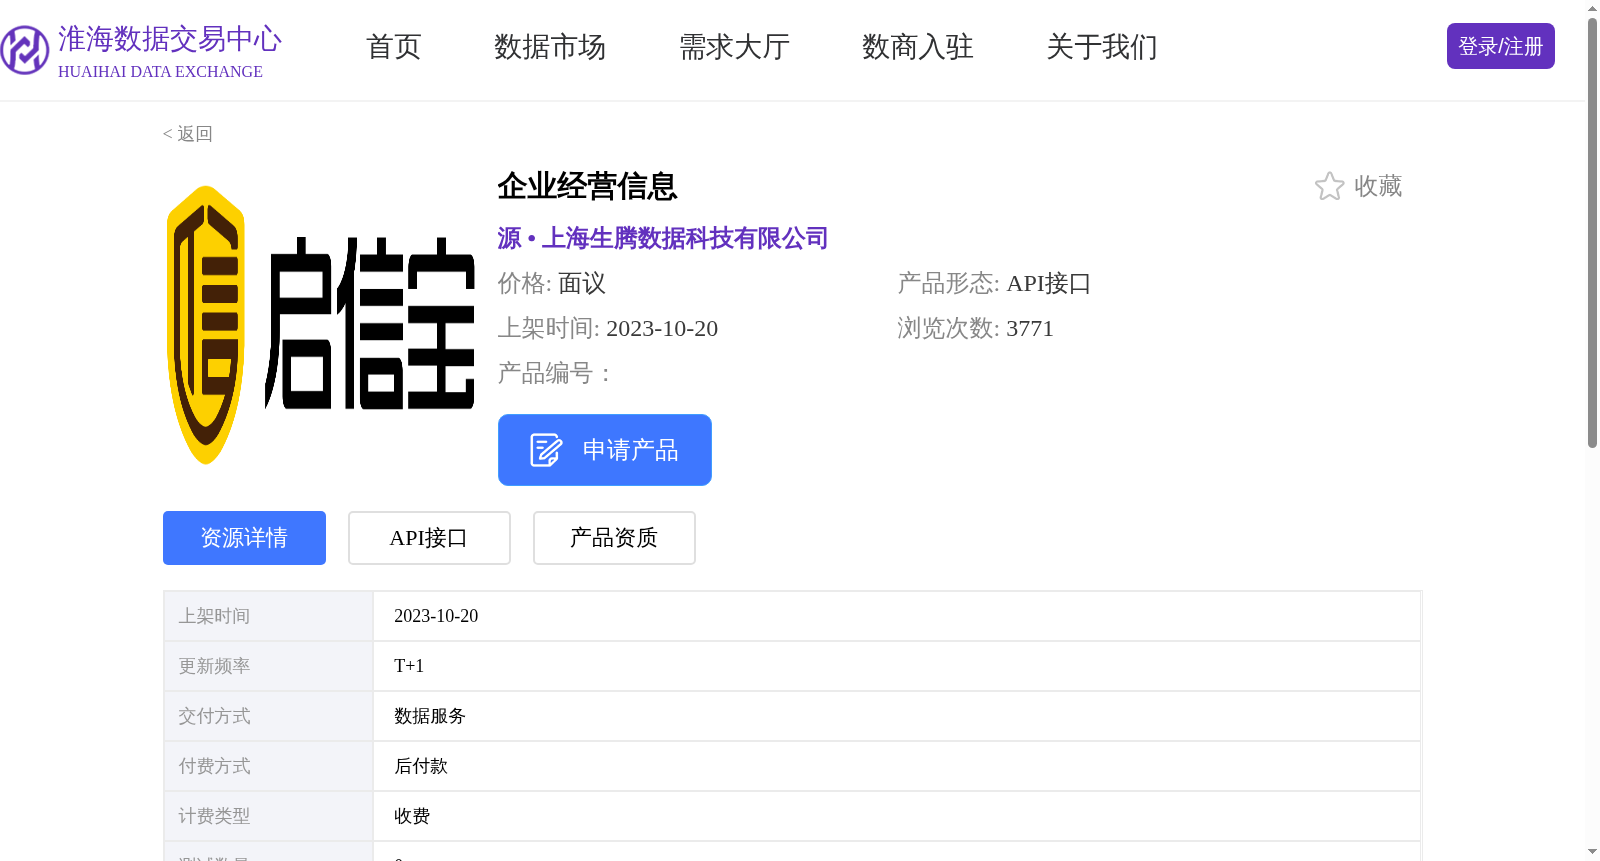Image resolution: width=1600 pixels, height=861 pixels.
Task: Click the 企业经营信息 product title
Action: pyautogui.click(x=588, y=186)
